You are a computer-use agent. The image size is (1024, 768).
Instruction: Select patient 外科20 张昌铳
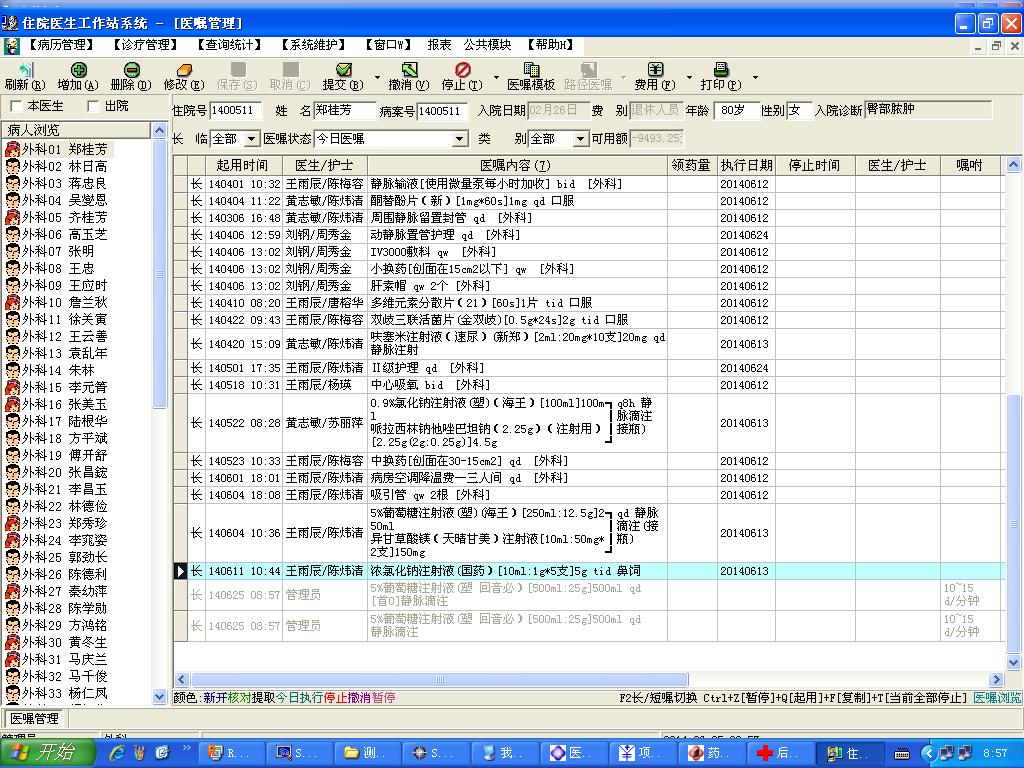[x=65, y=472]
